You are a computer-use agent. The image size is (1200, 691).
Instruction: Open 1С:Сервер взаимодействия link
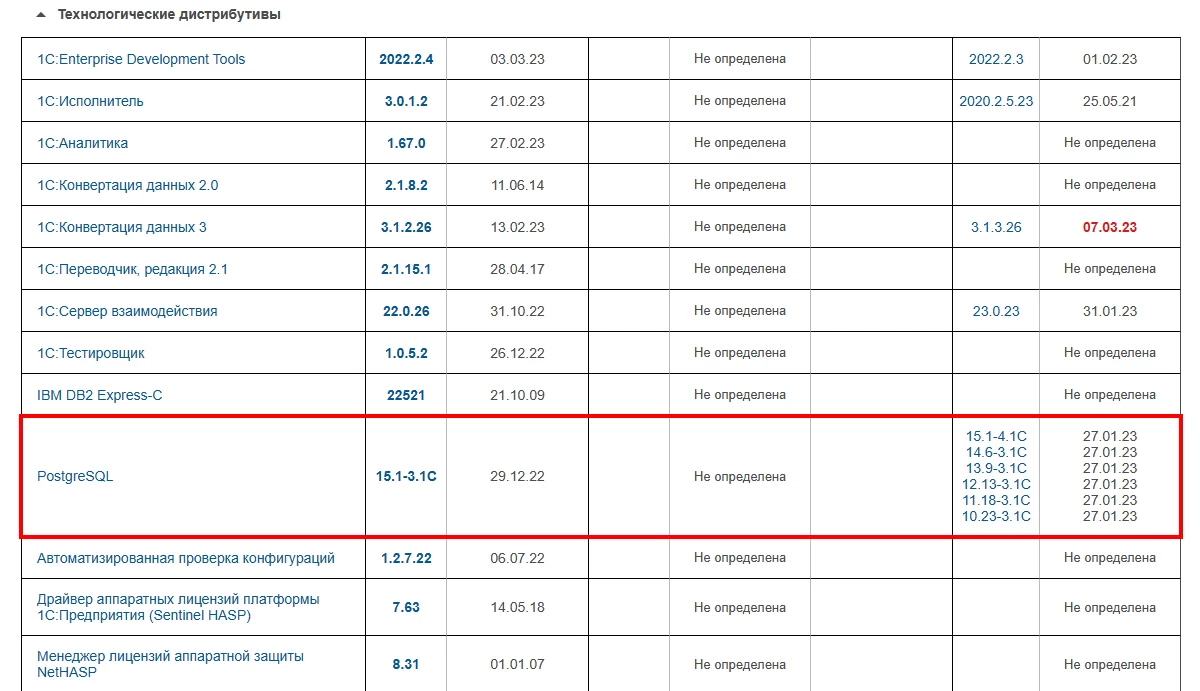[x=127, y=311]
